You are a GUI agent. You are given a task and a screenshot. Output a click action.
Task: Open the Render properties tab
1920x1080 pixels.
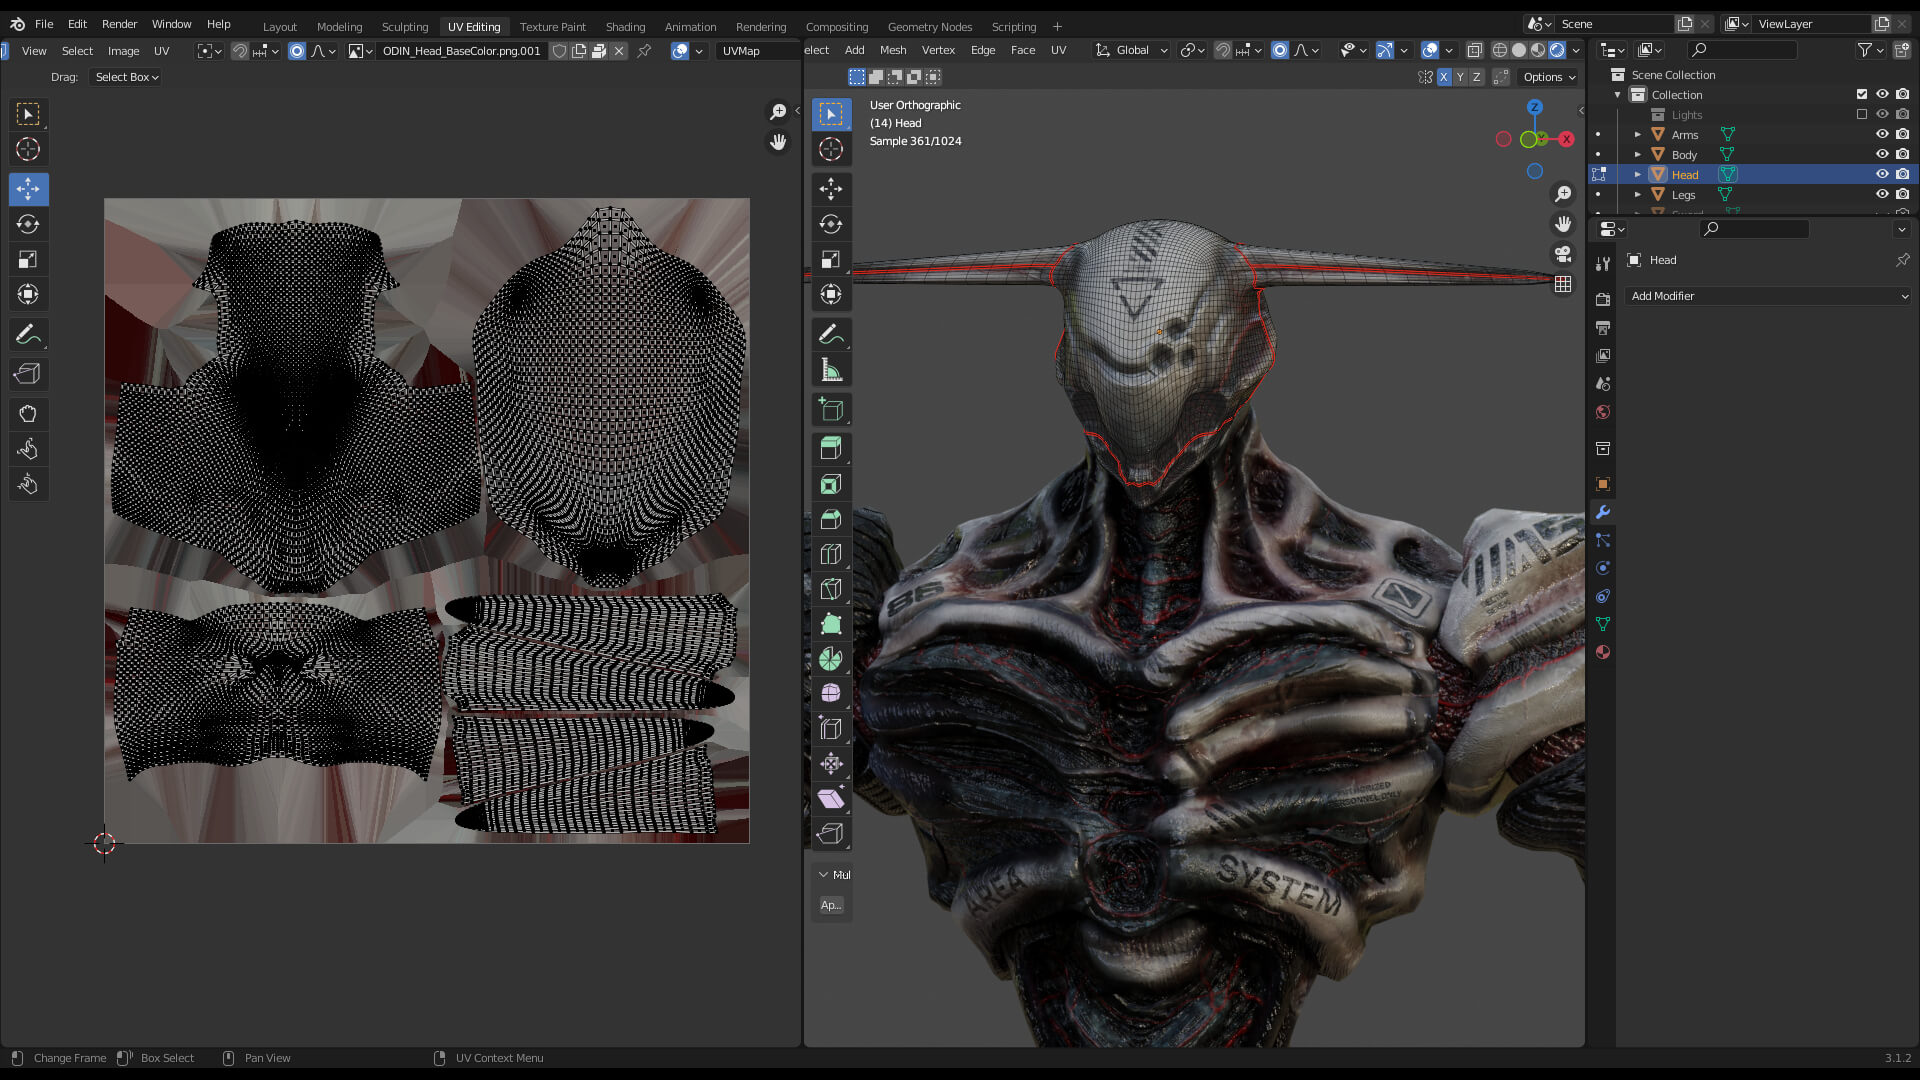tap(1603, 299)
